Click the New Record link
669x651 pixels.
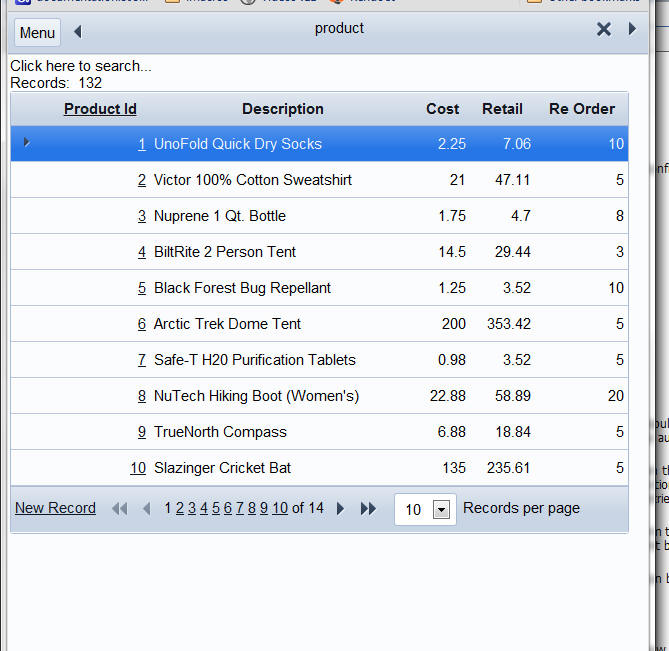pos(55,508)
